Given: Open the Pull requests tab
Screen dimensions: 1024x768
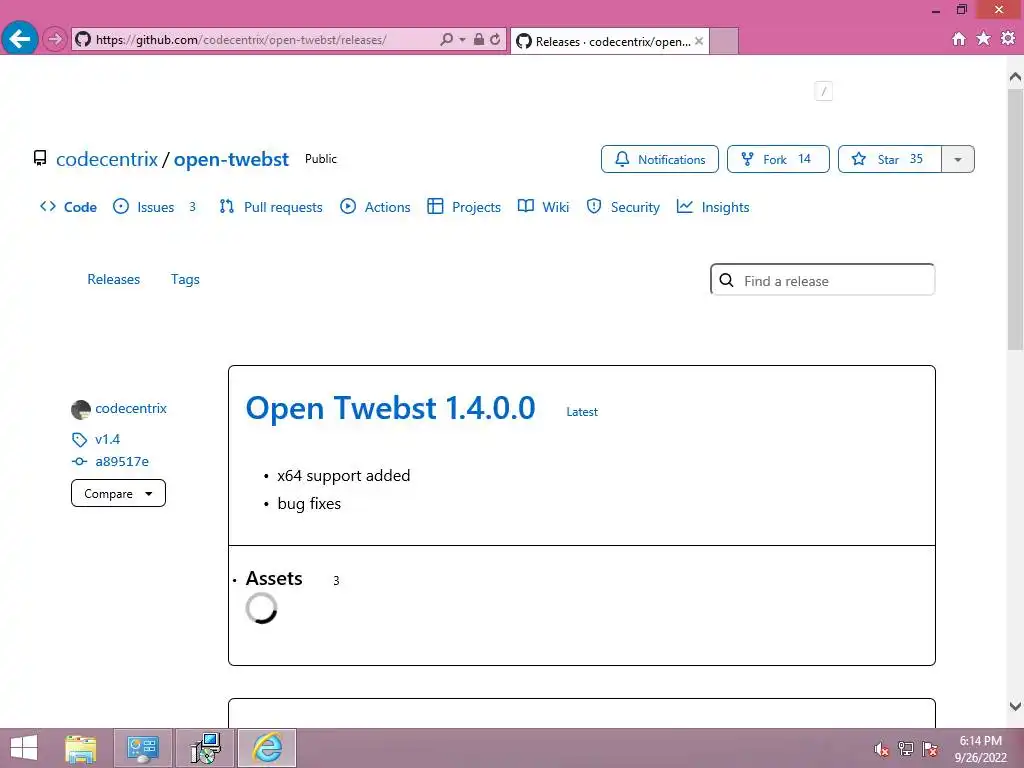Looking at the screenshot, I should tap(271, 207).
